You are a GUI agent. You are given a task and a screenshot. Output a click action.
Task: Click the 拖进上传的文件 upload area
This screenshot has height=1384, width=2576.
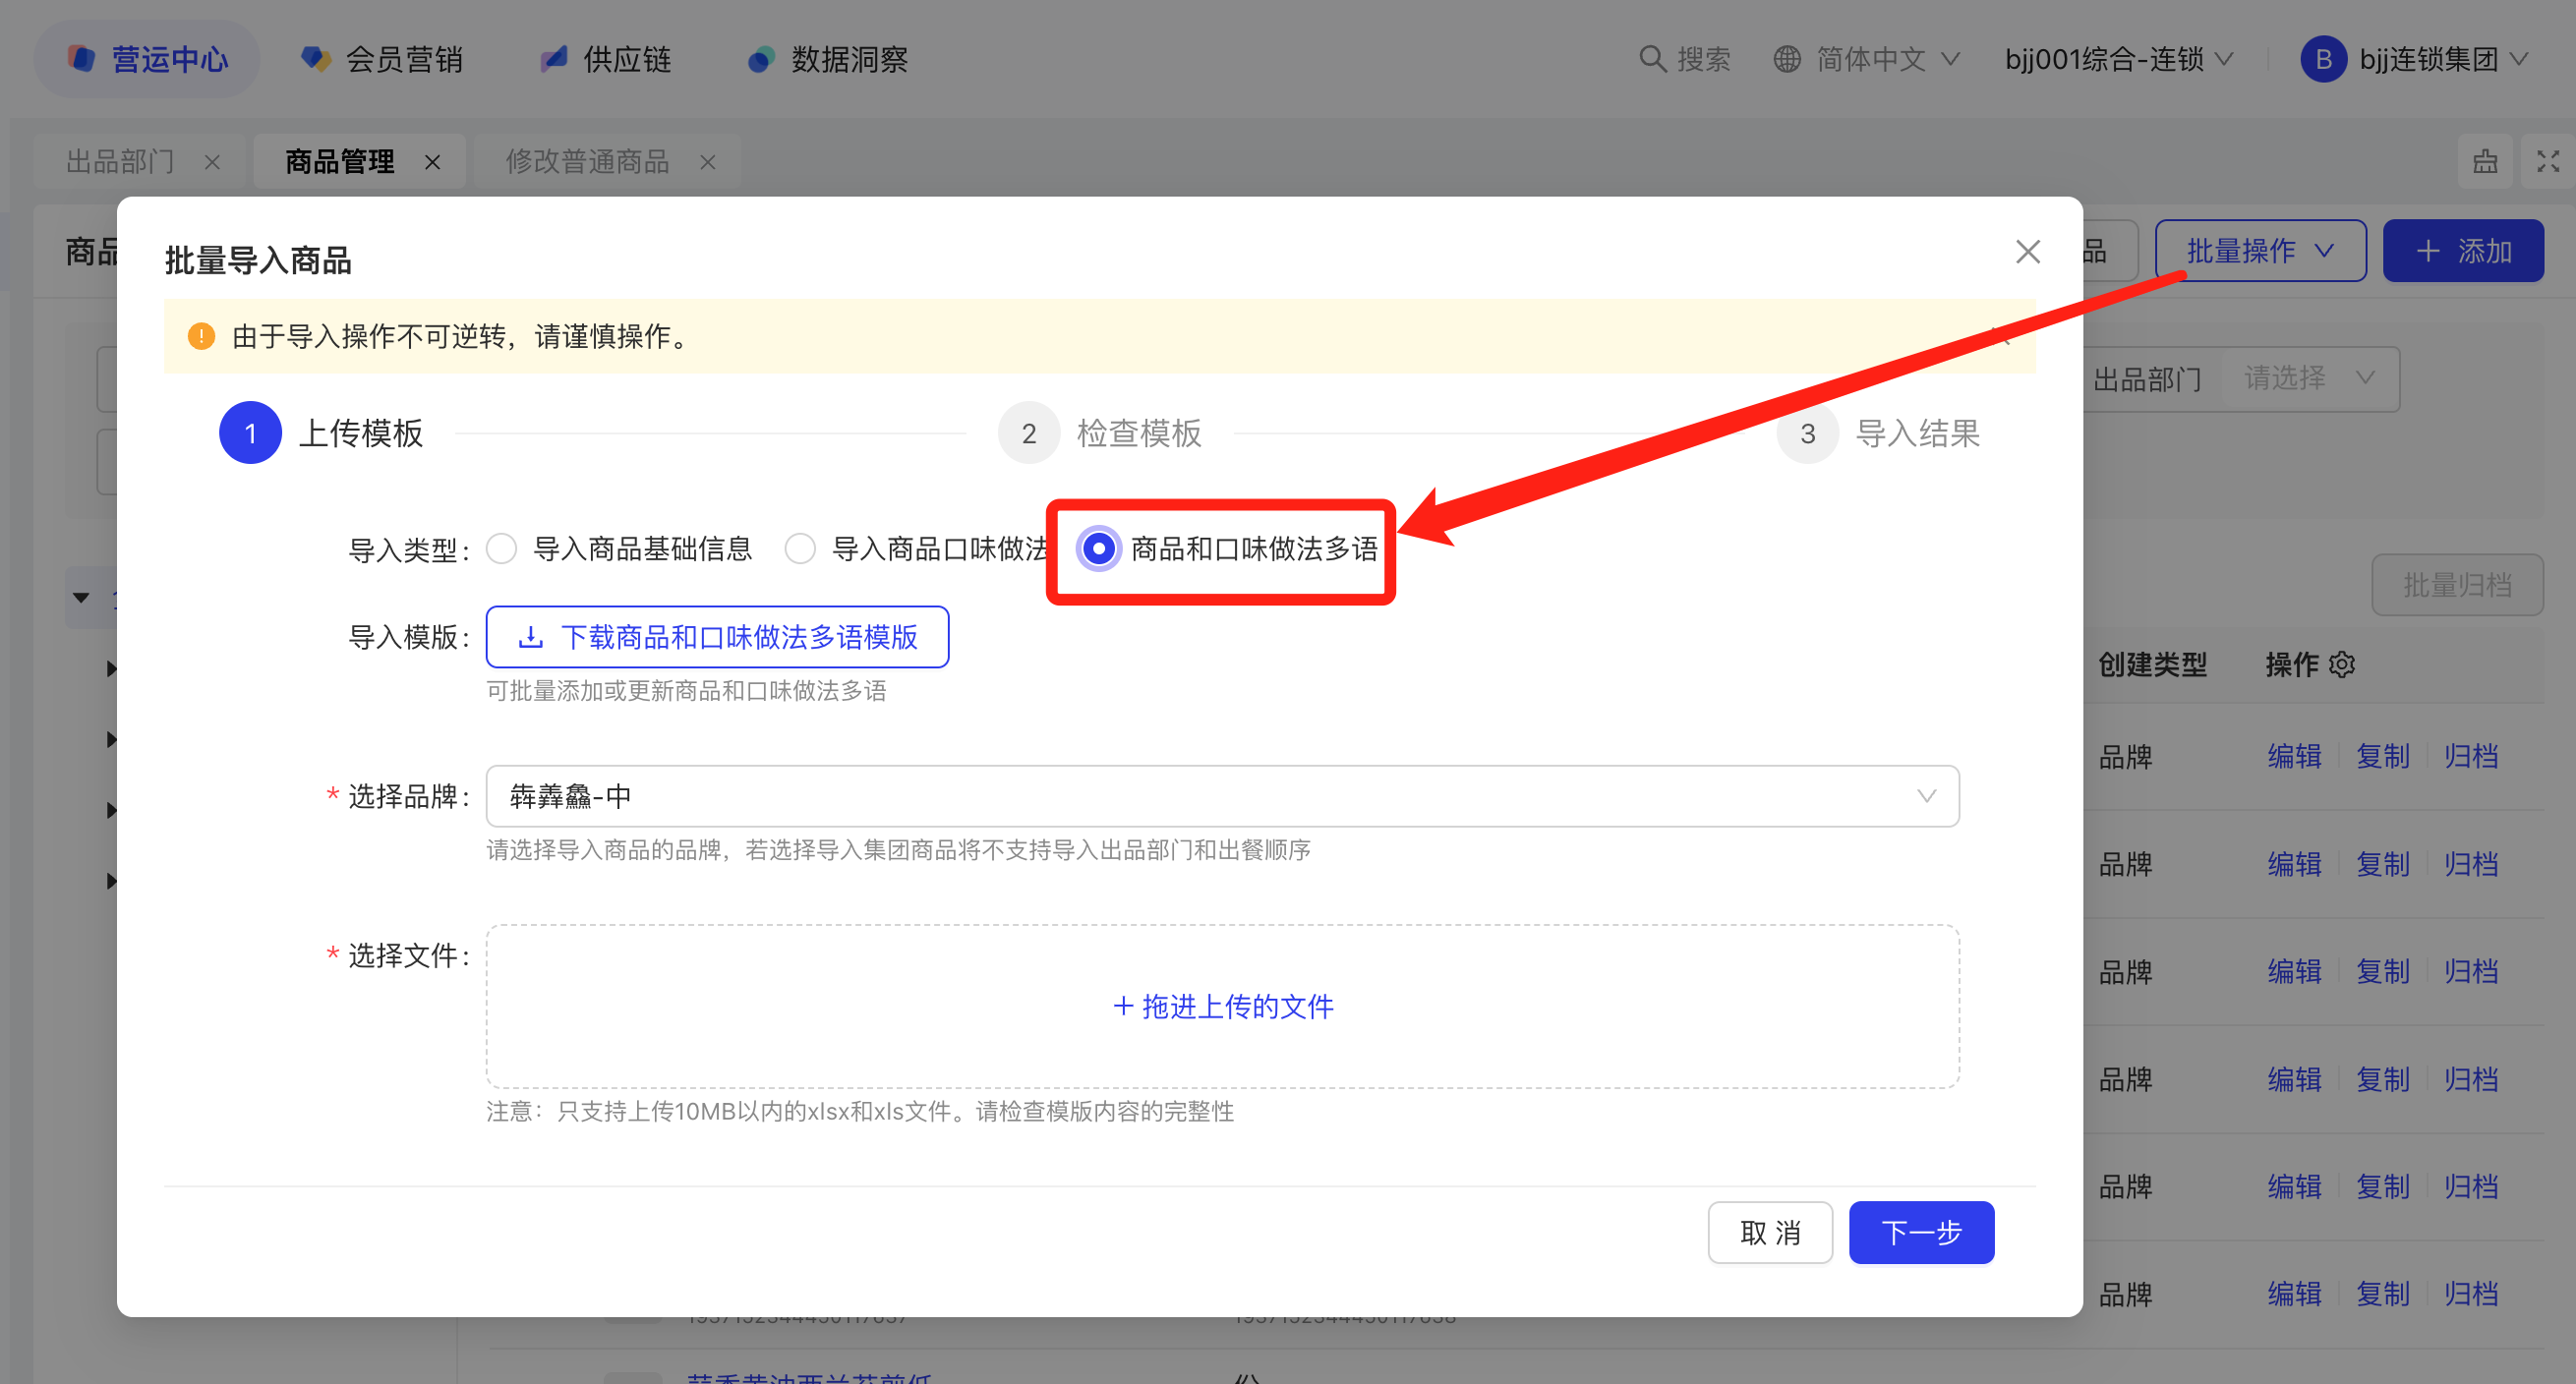(1221, 1006)
